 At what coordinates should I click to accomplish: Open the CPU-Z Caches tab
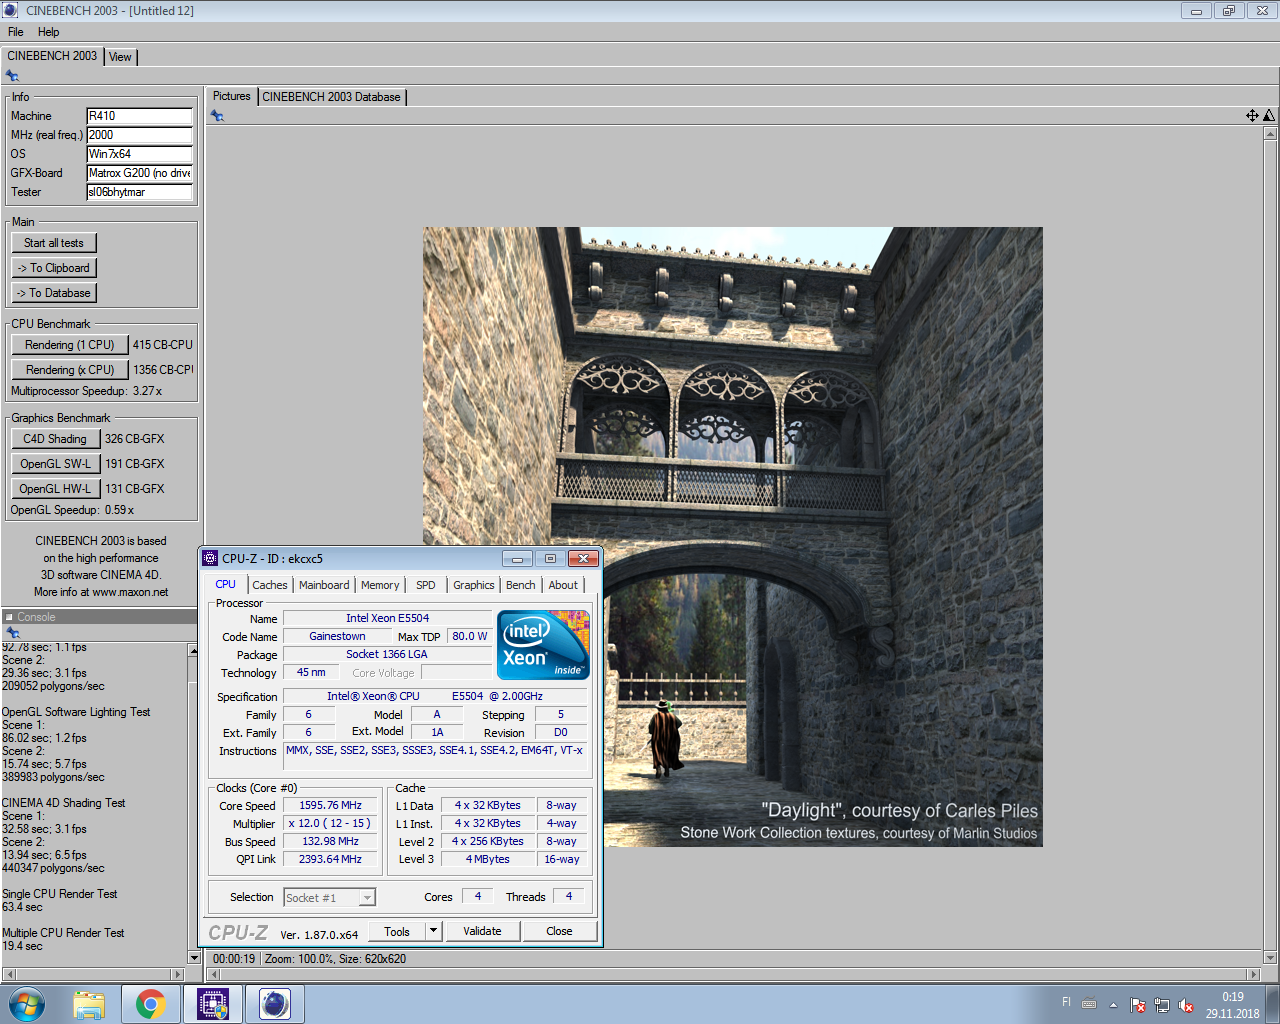point(270,585)
